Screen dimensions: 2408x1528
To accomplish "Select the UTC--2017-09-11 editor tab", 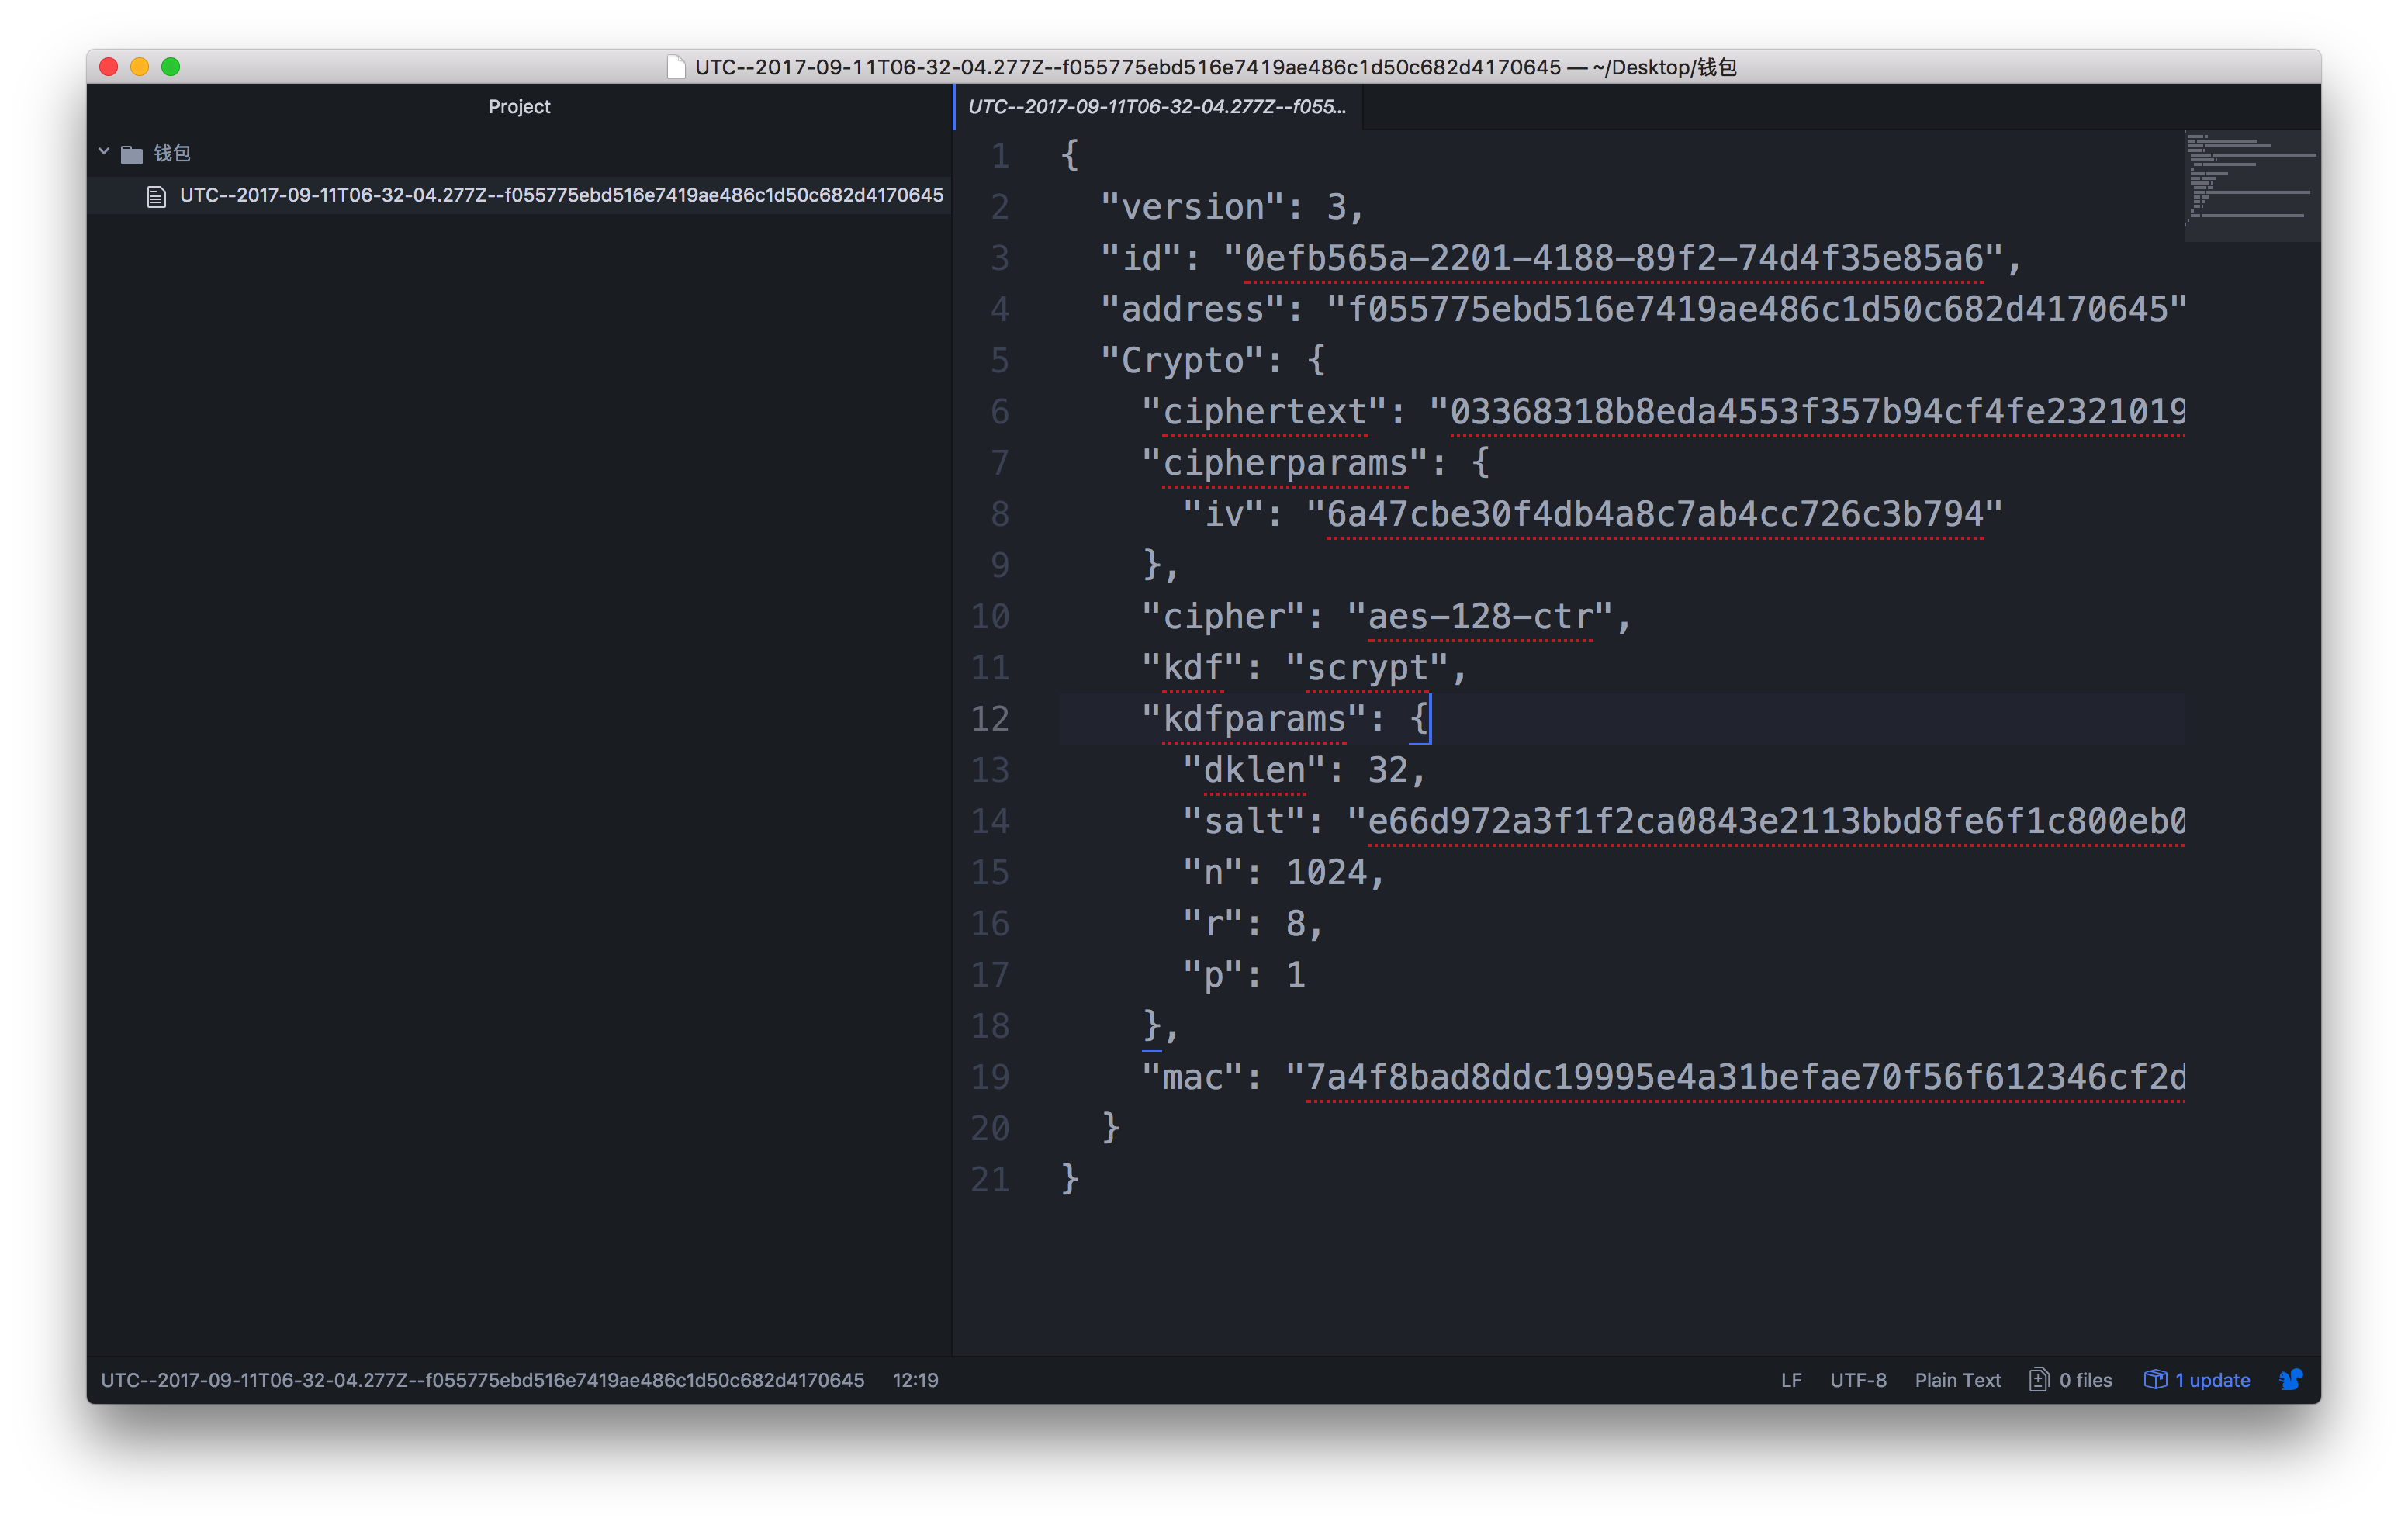I will 1156,107.
